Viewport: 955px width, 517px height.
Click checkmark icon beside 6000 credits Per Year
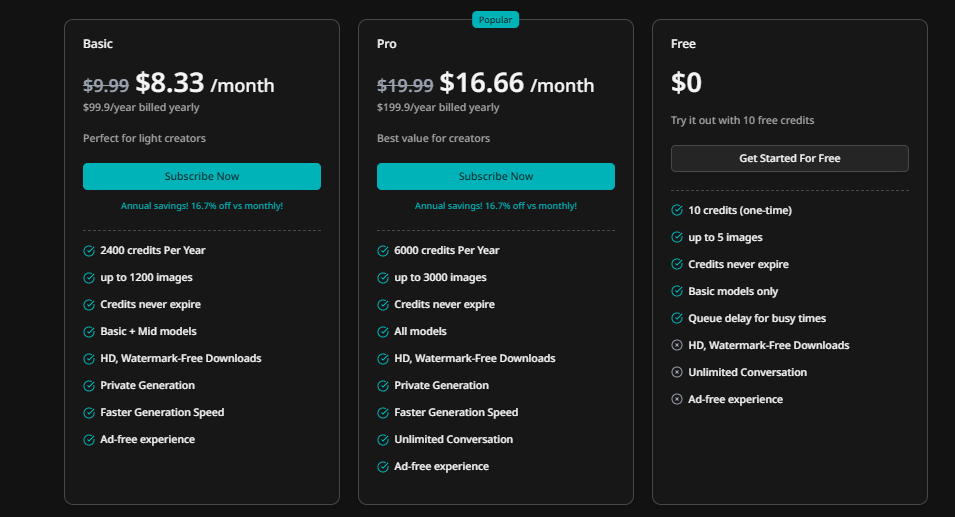[383, 250]
